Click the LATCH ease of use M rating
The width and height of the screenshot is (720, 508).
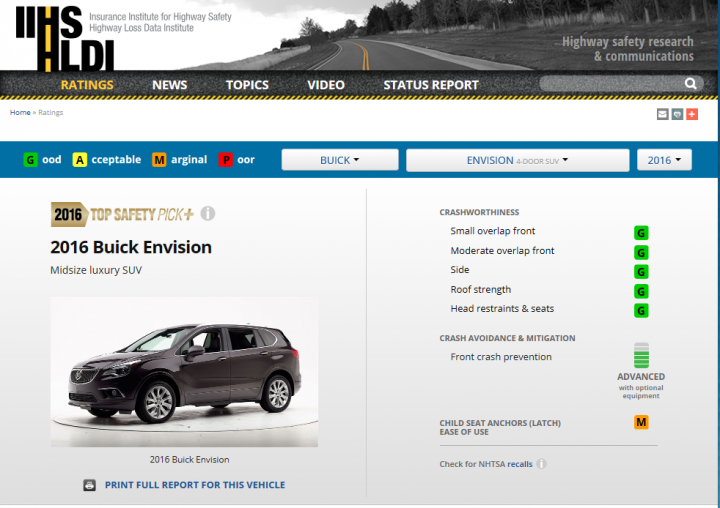[x=641, y=422]
